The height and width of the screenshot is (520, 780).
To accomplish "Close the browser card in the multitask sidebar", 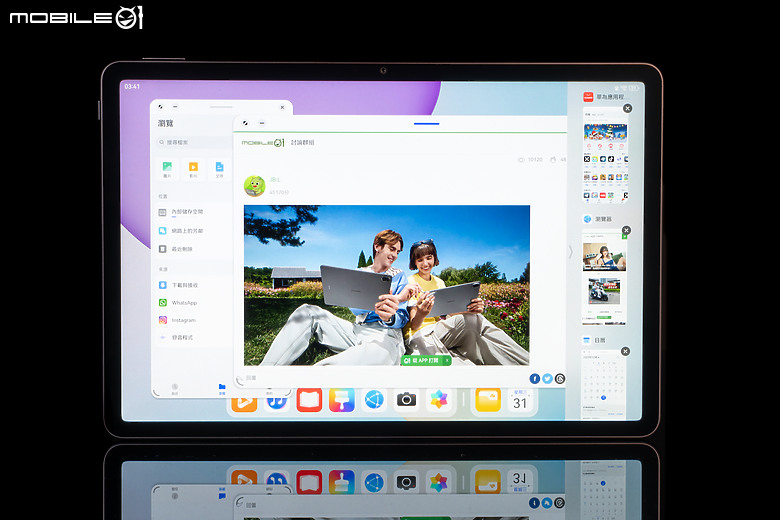I will pyautogui.click(x=626, y=230).
